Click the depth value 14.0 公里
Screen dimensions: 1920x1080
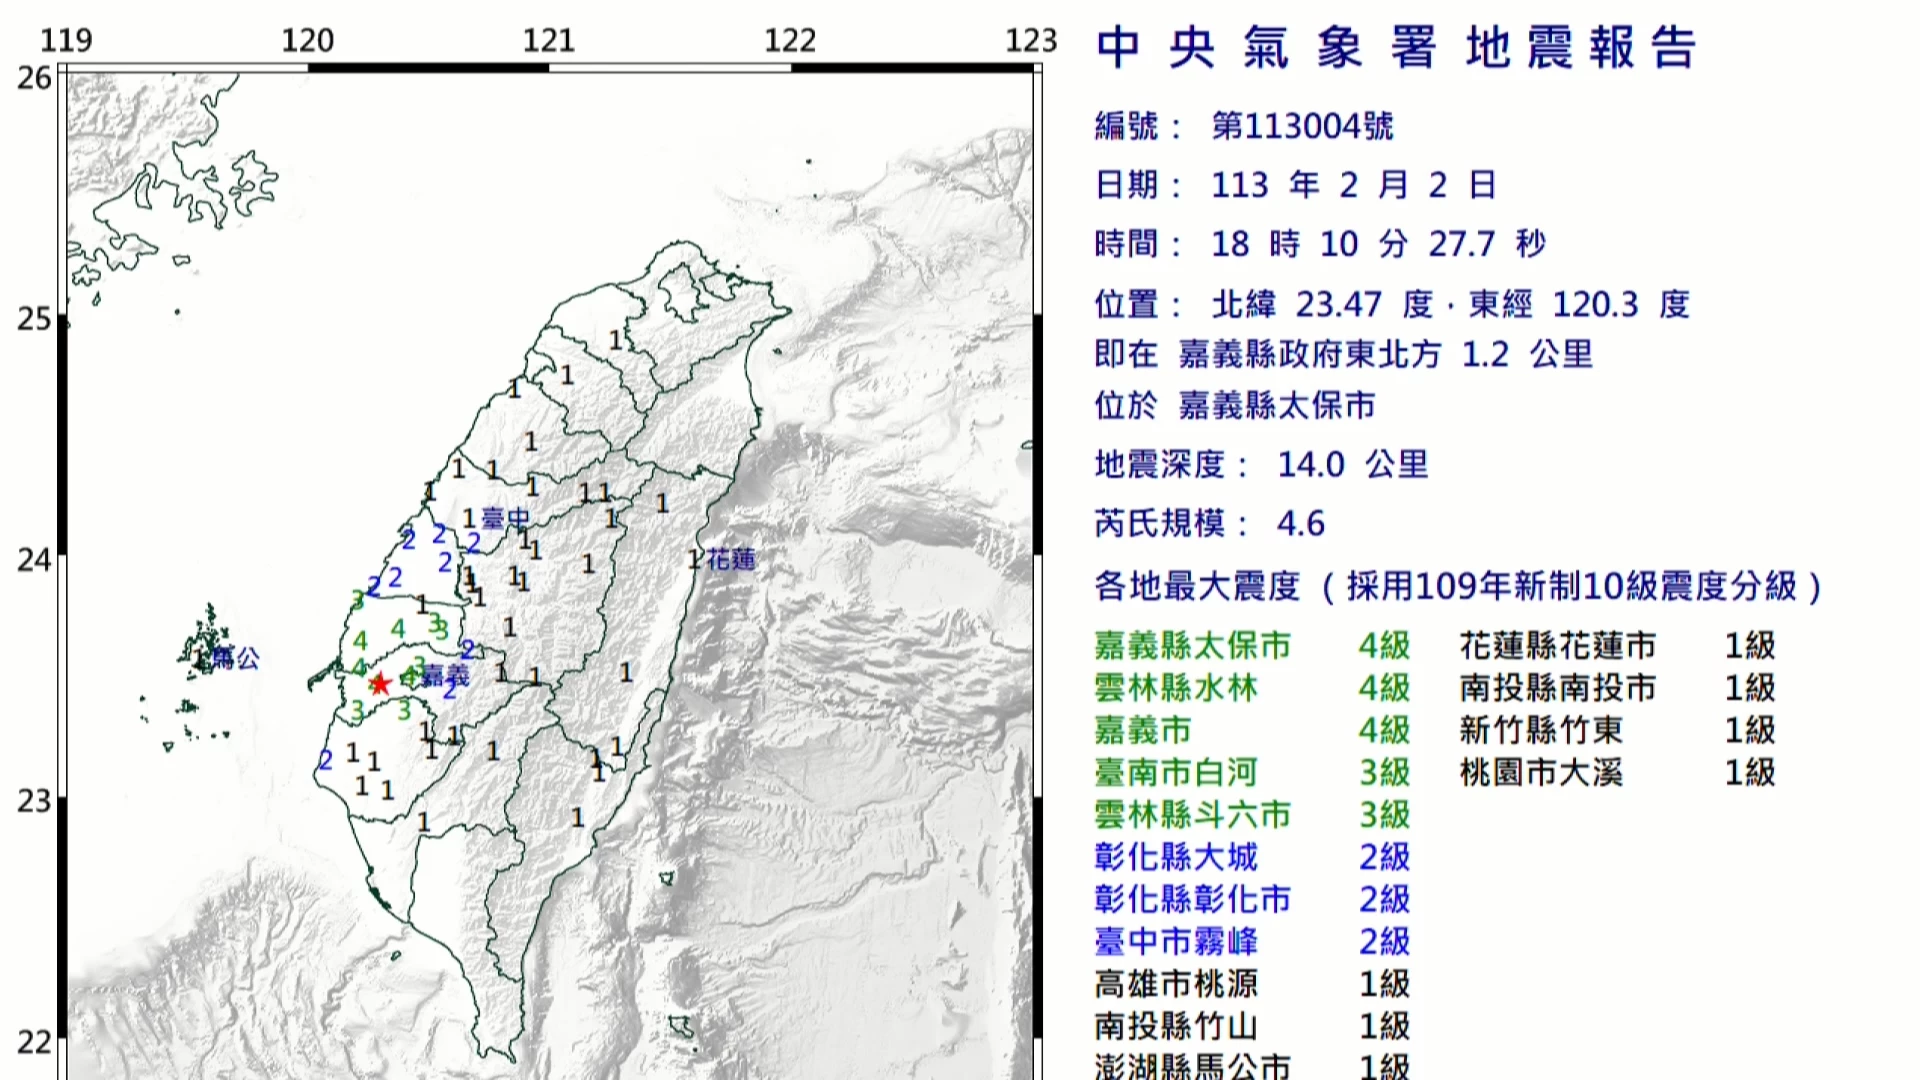[x=1352, y=464]
